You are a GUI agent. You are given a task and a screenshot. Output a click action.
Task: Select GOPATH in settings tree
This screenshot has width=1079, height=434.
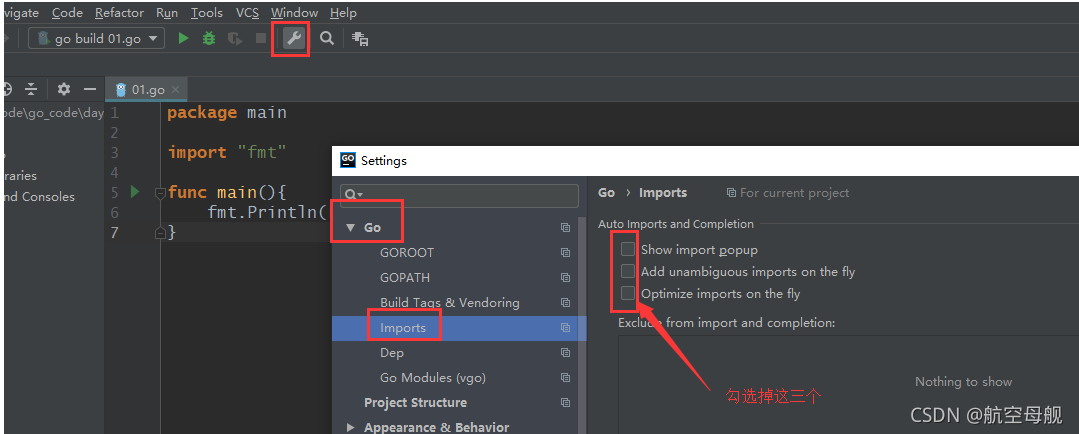(405, 278)
